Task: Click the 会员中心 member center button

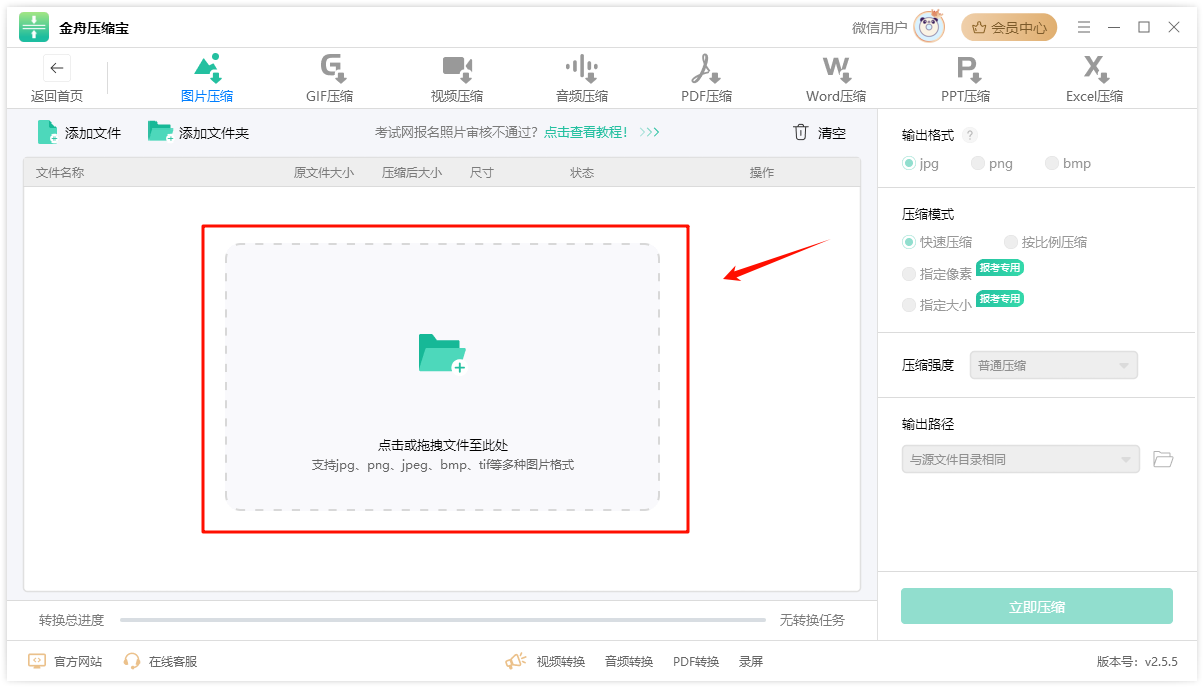Action: pos(1009,28)
